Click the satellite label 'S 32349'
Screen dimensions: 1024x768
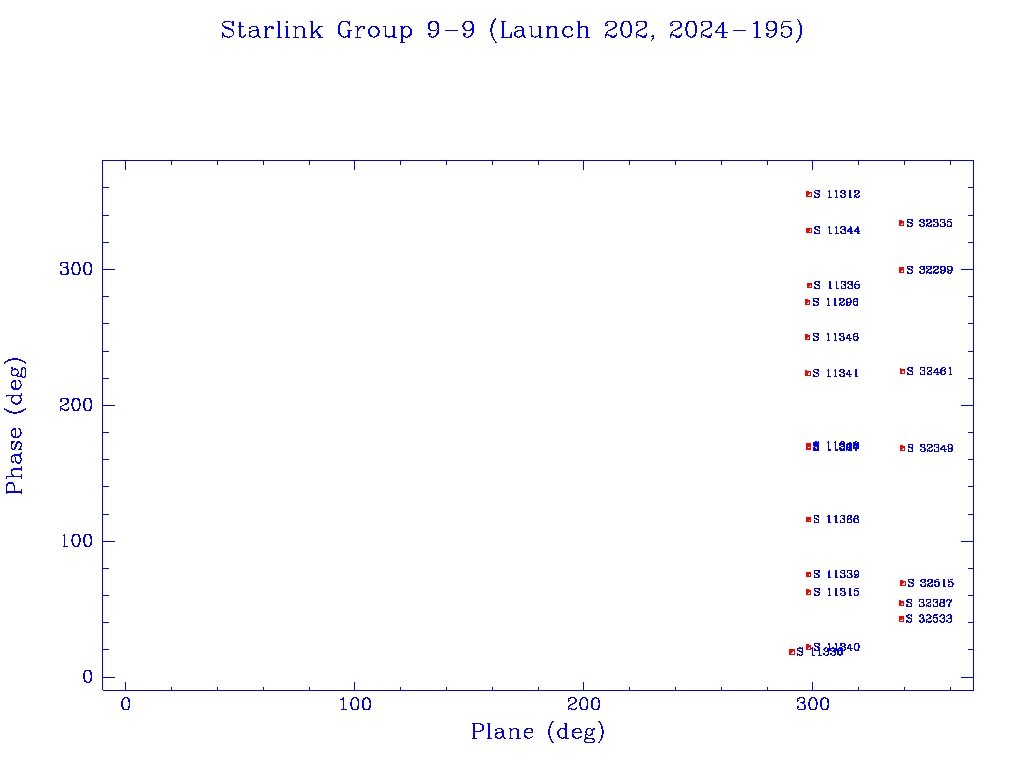point(930,448)
